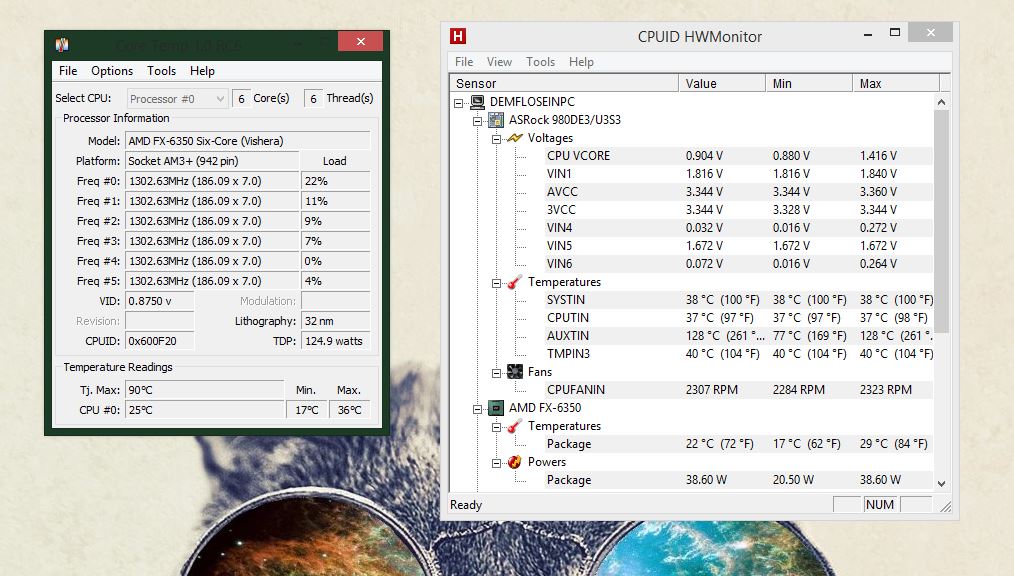
Task: Collapse the ASRock 980DE3/U3S3 node
Action: click(x=477, y=121)
